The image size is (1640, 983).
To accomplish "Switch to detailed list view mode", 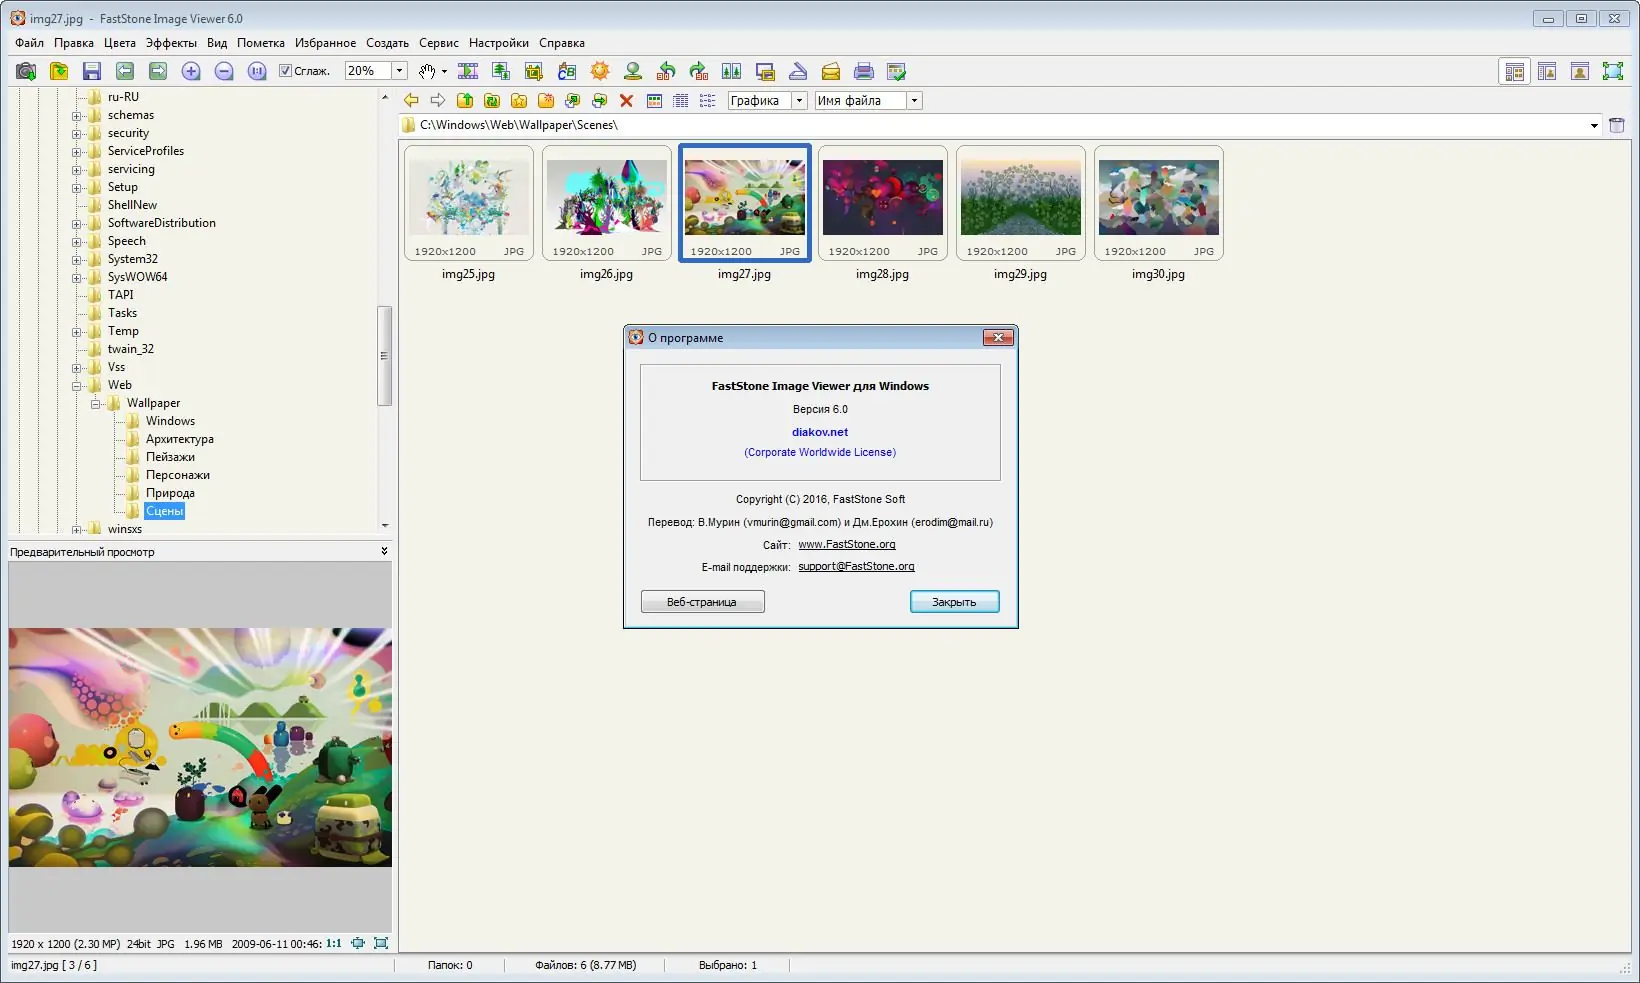I will pyautogui.click(x=681, y=100).
